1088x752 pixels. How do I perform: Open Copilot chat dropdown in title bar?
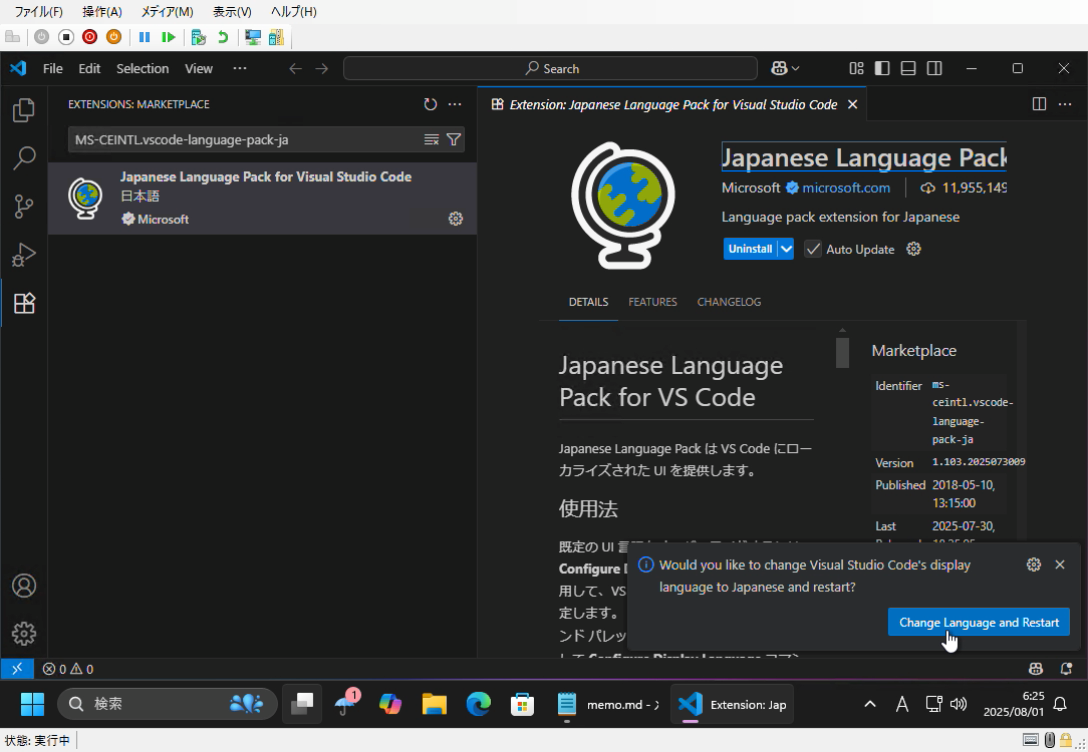tap(795, 68)
